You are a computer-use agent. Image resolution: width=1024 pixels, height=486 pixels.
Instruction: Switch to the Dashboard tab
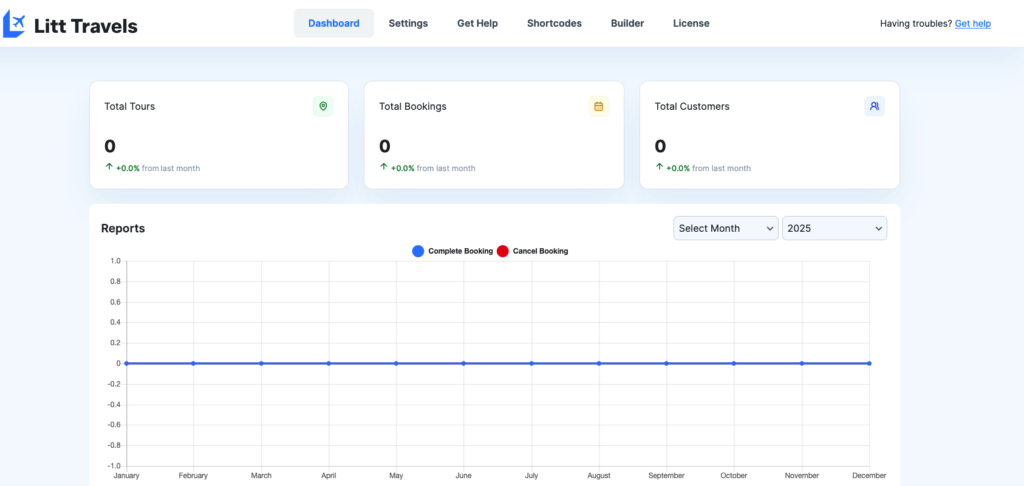click(333, 23)
